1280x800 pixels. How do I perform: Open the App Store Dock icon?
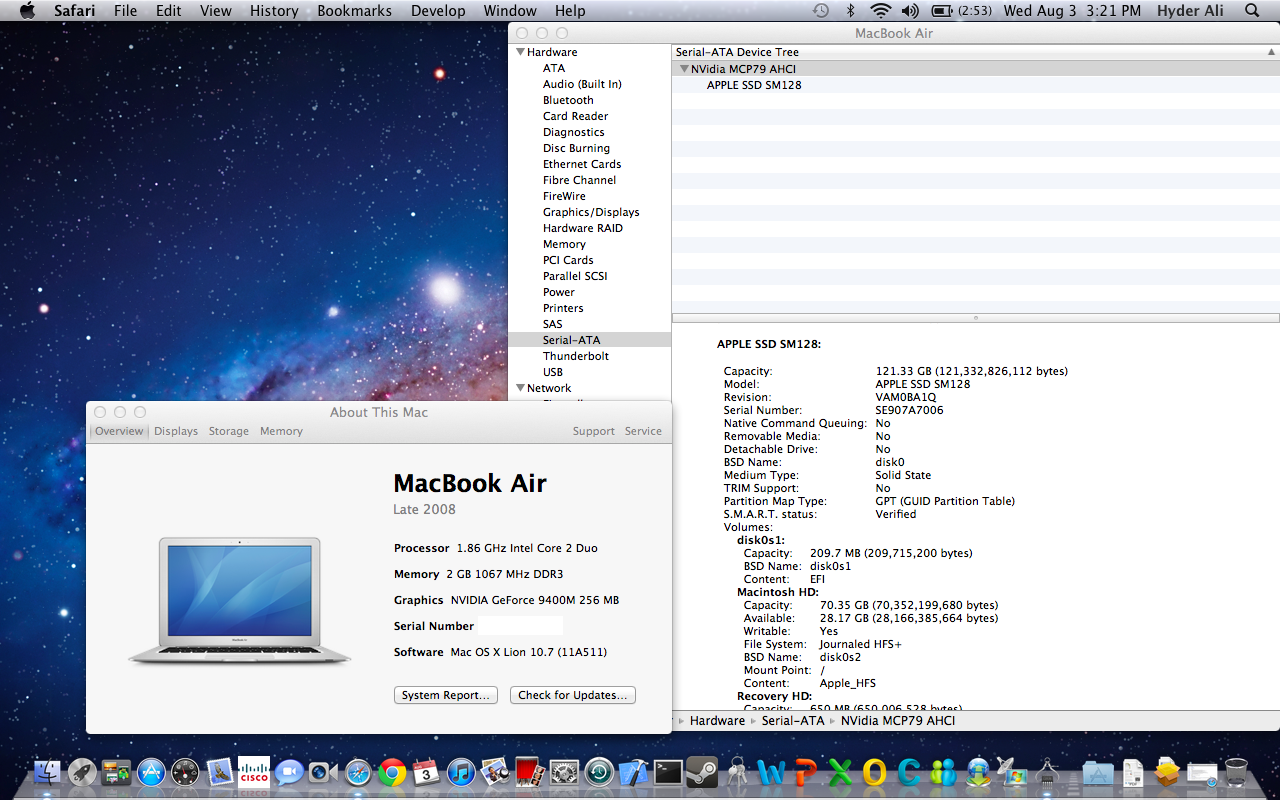tap(151, 772)
